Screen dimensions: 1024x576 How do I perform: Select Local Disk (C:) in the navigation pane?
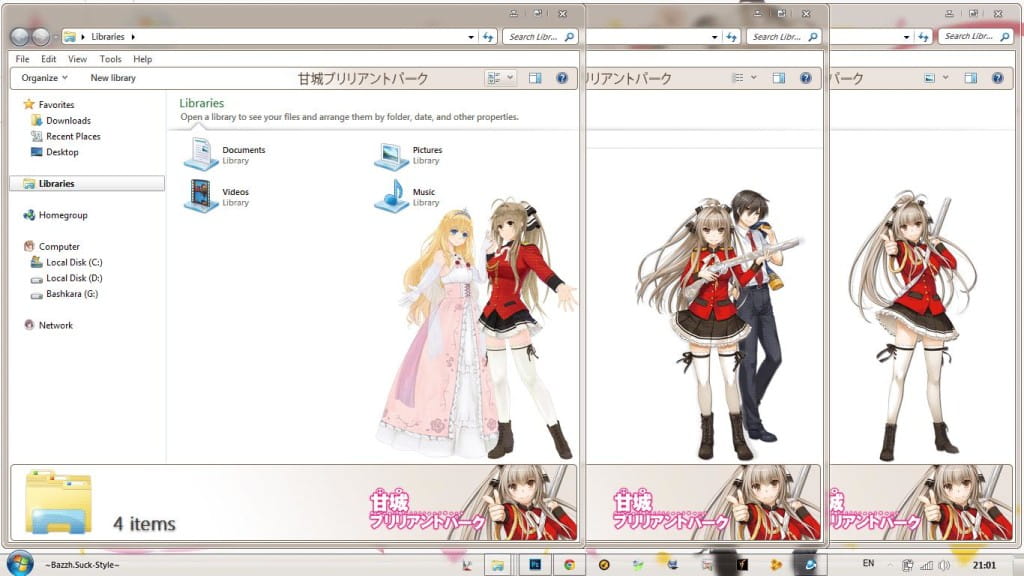pyautogui.click(x=72, y=262)
